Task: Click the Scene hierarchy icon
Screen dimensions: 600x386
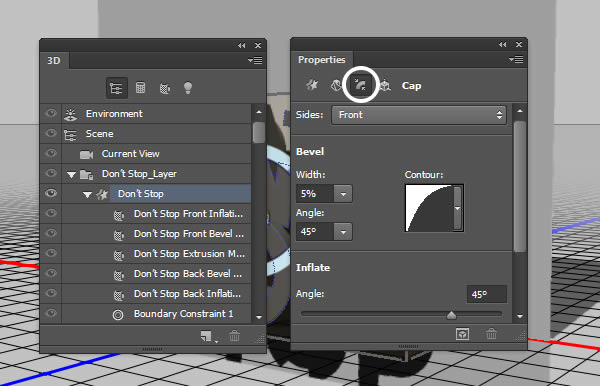Action: 70,135
